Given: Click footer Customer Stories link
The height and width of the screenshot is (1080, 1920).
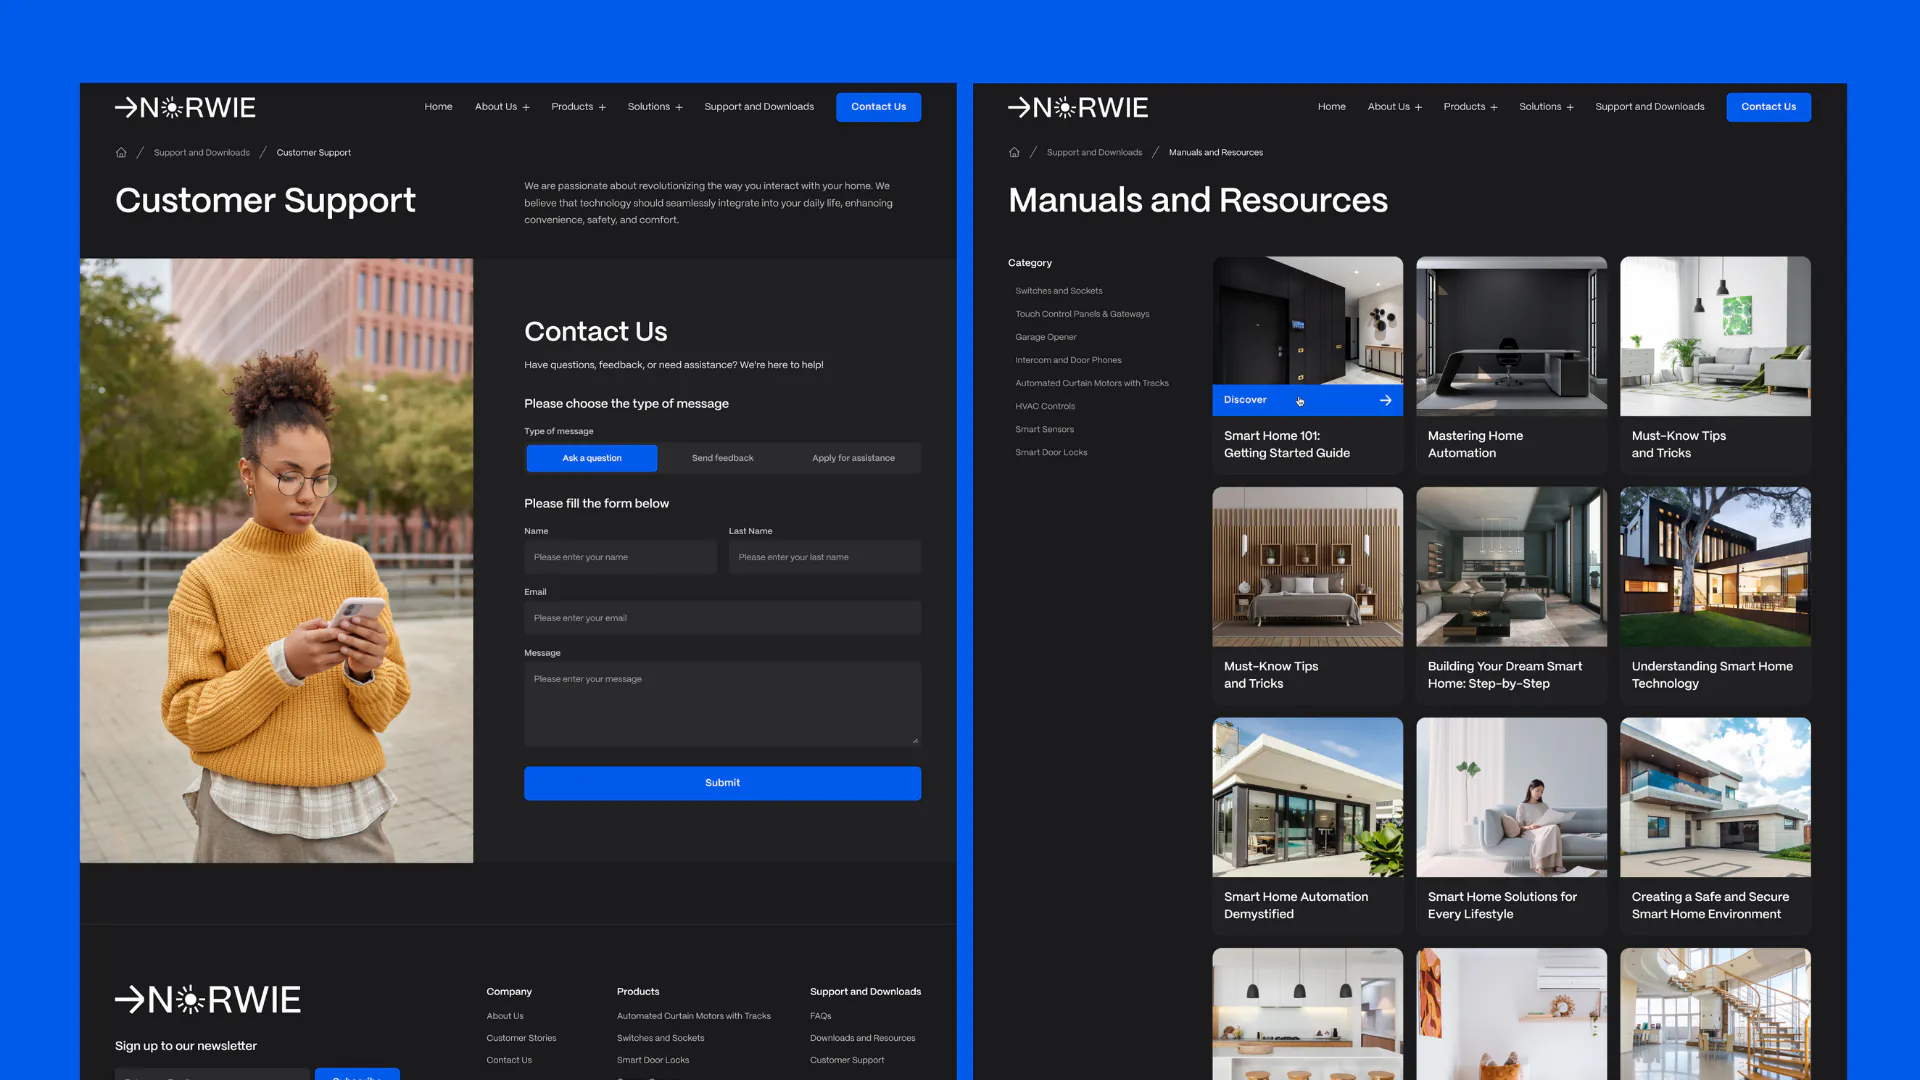Looking at the screenshot, I should [x=521, y=1038].
